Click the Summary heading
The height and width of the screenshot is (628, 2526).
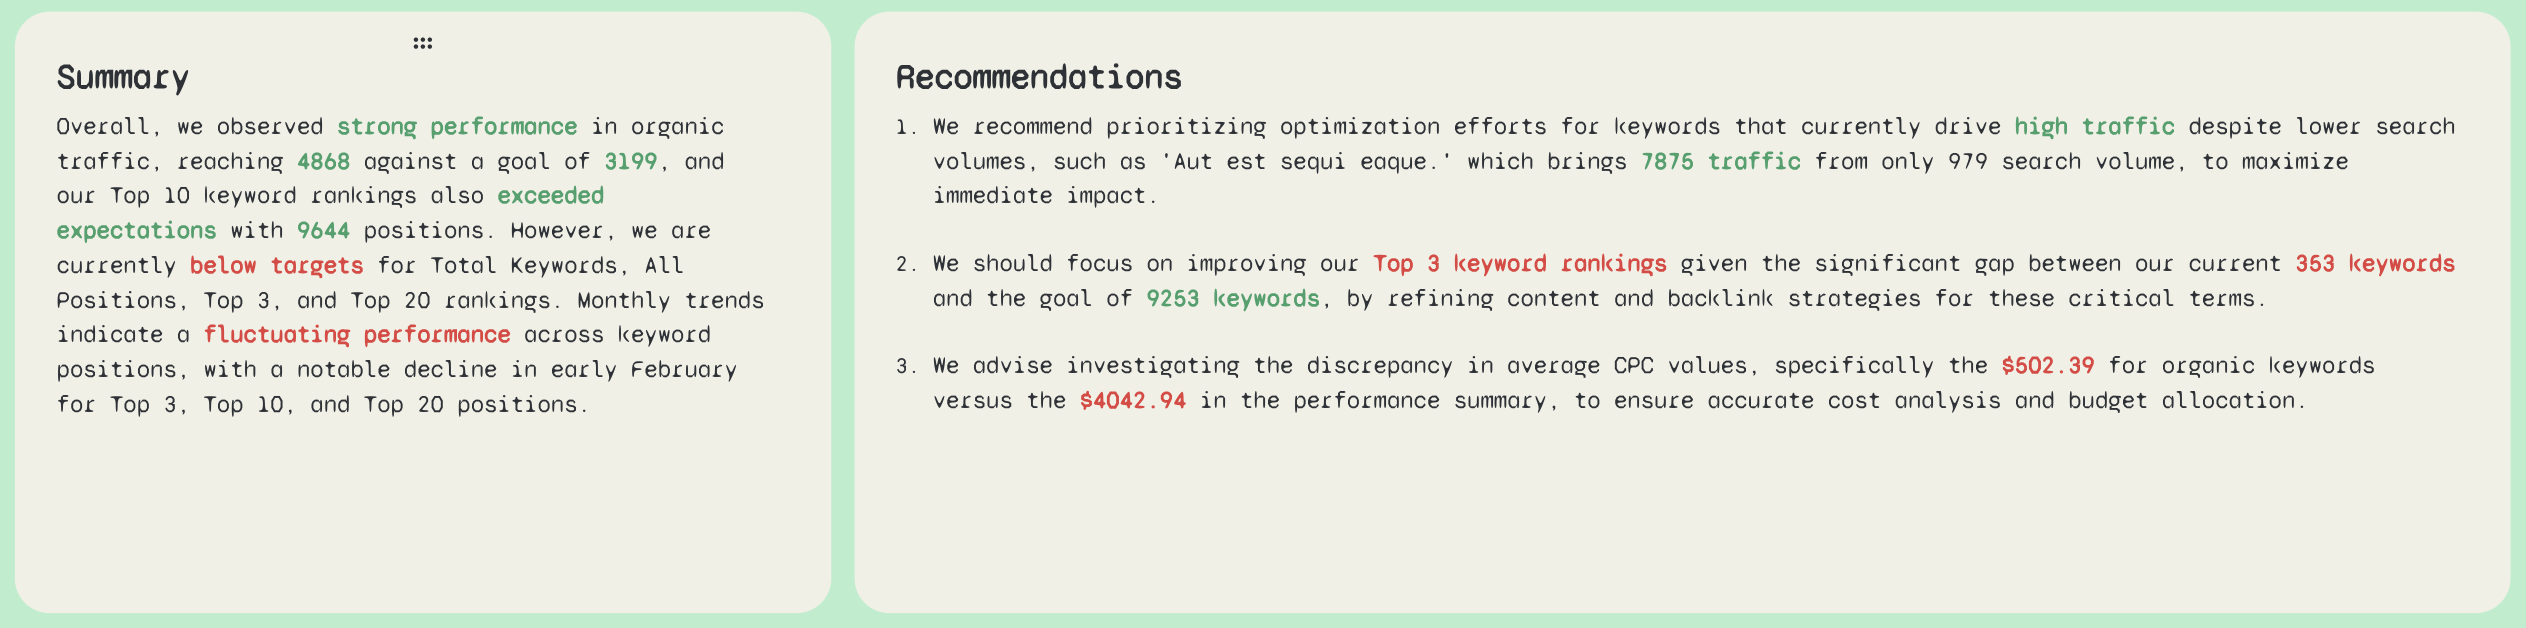122,78
